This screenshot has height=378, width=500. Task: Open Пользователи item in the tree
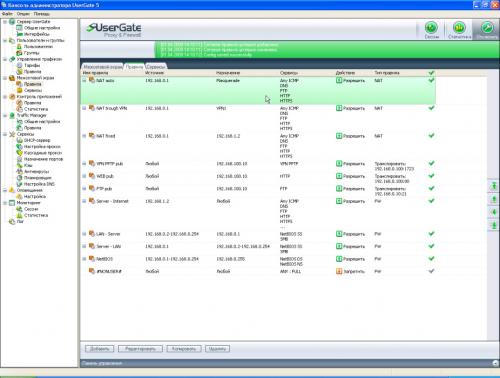(x=38, y=47)
